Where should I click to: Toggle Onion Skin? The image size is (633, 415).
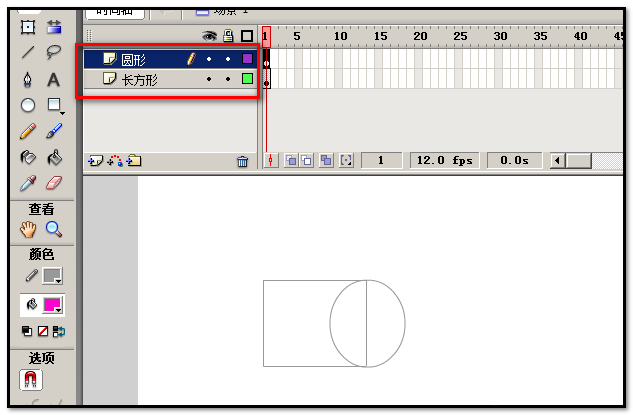291,161
